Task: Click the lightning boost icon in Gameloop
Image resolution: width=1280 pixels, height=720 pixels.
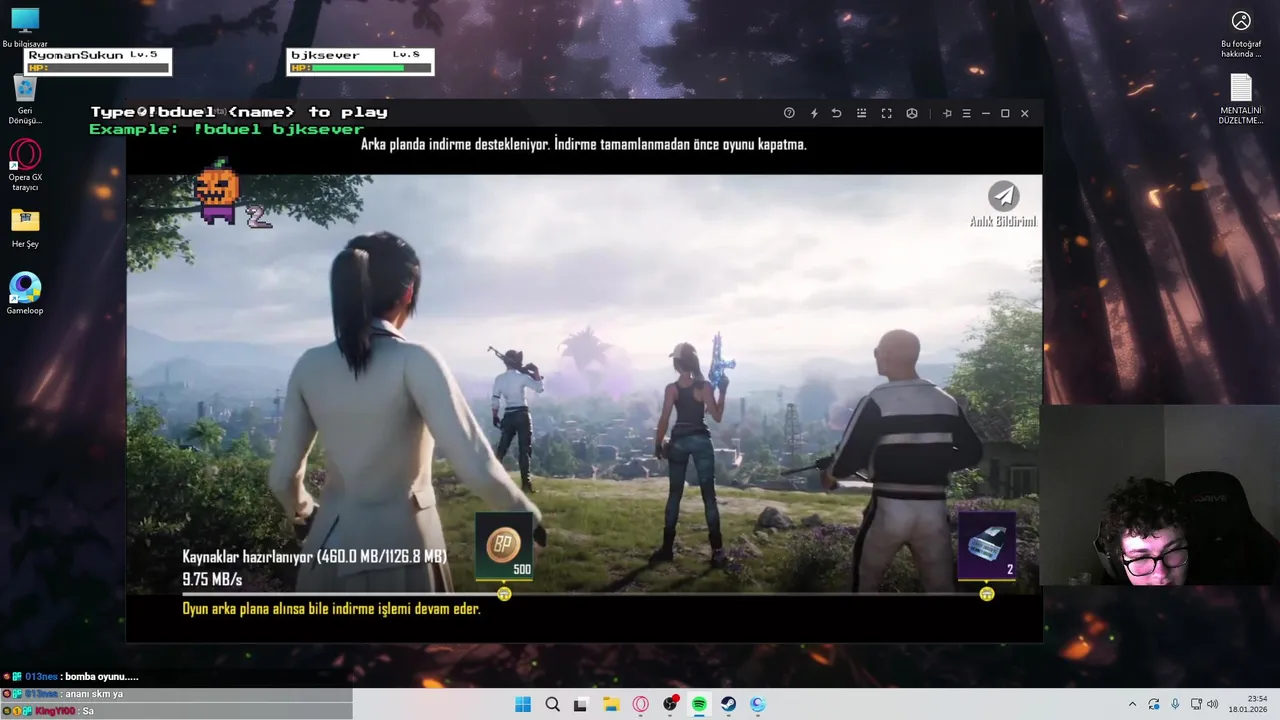Action: pos(814,113)
